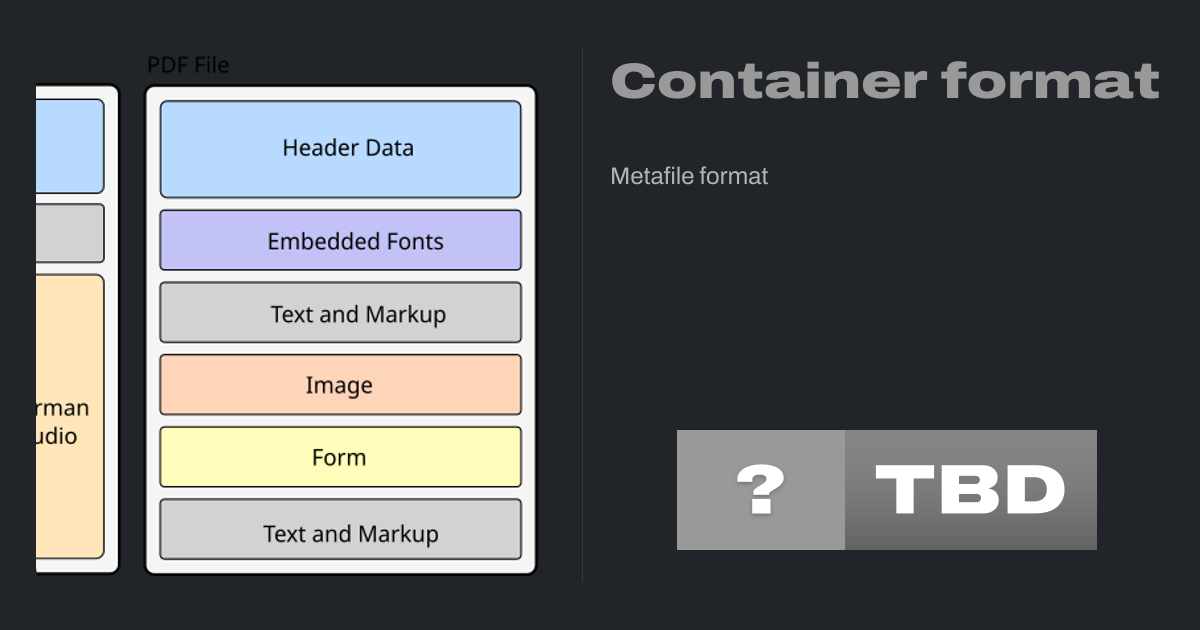Select the cut-off blue block at far left
Viewport: 1200px width, 630px height.
(x=70, y=145)
